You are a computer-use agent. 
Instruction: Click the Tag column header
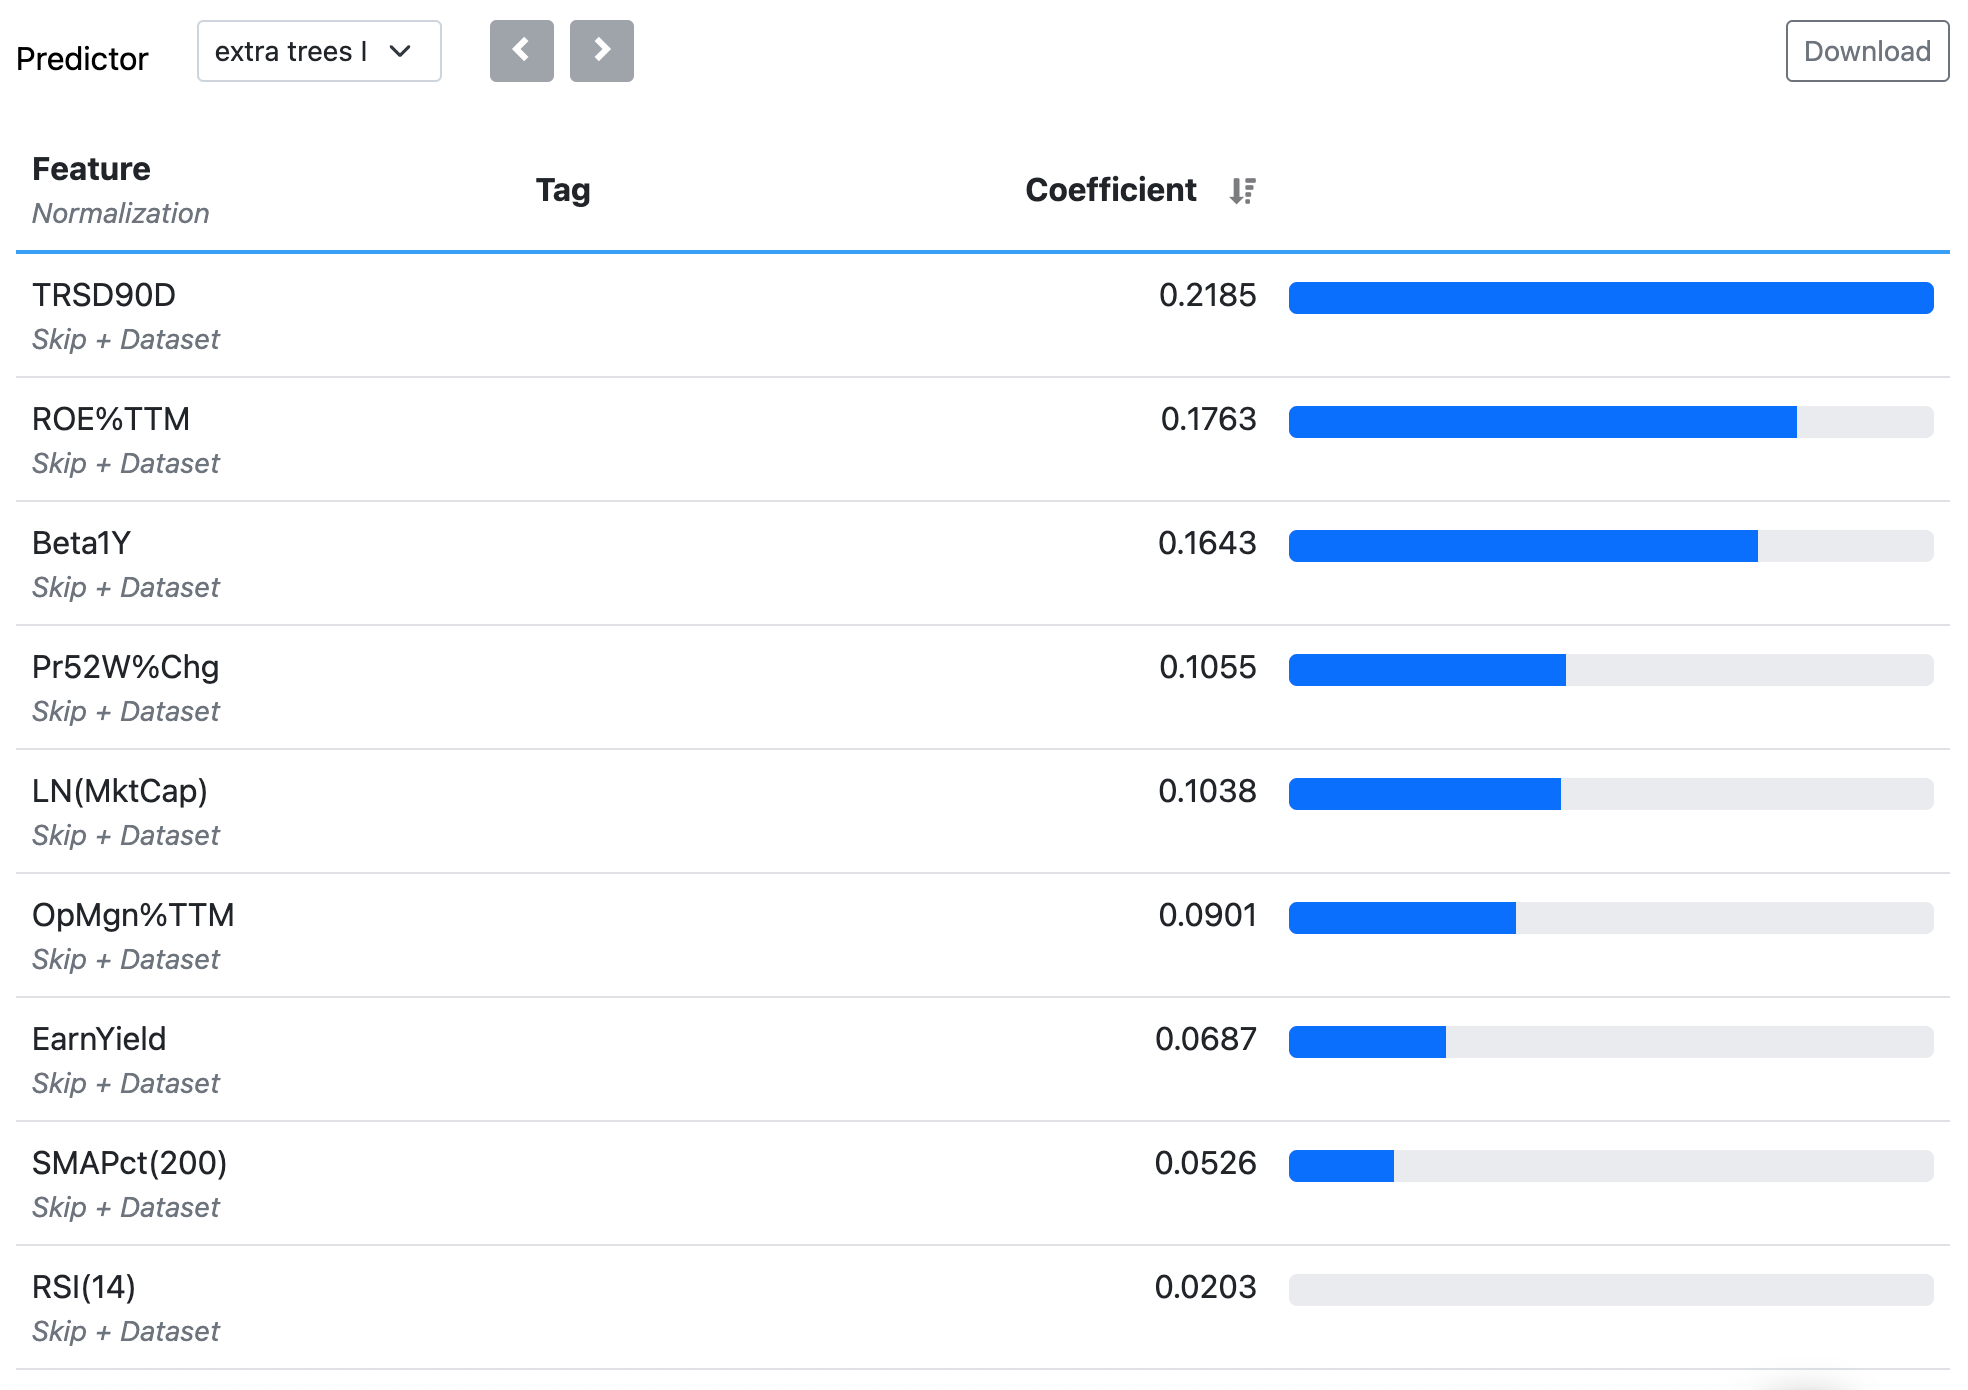562,190
